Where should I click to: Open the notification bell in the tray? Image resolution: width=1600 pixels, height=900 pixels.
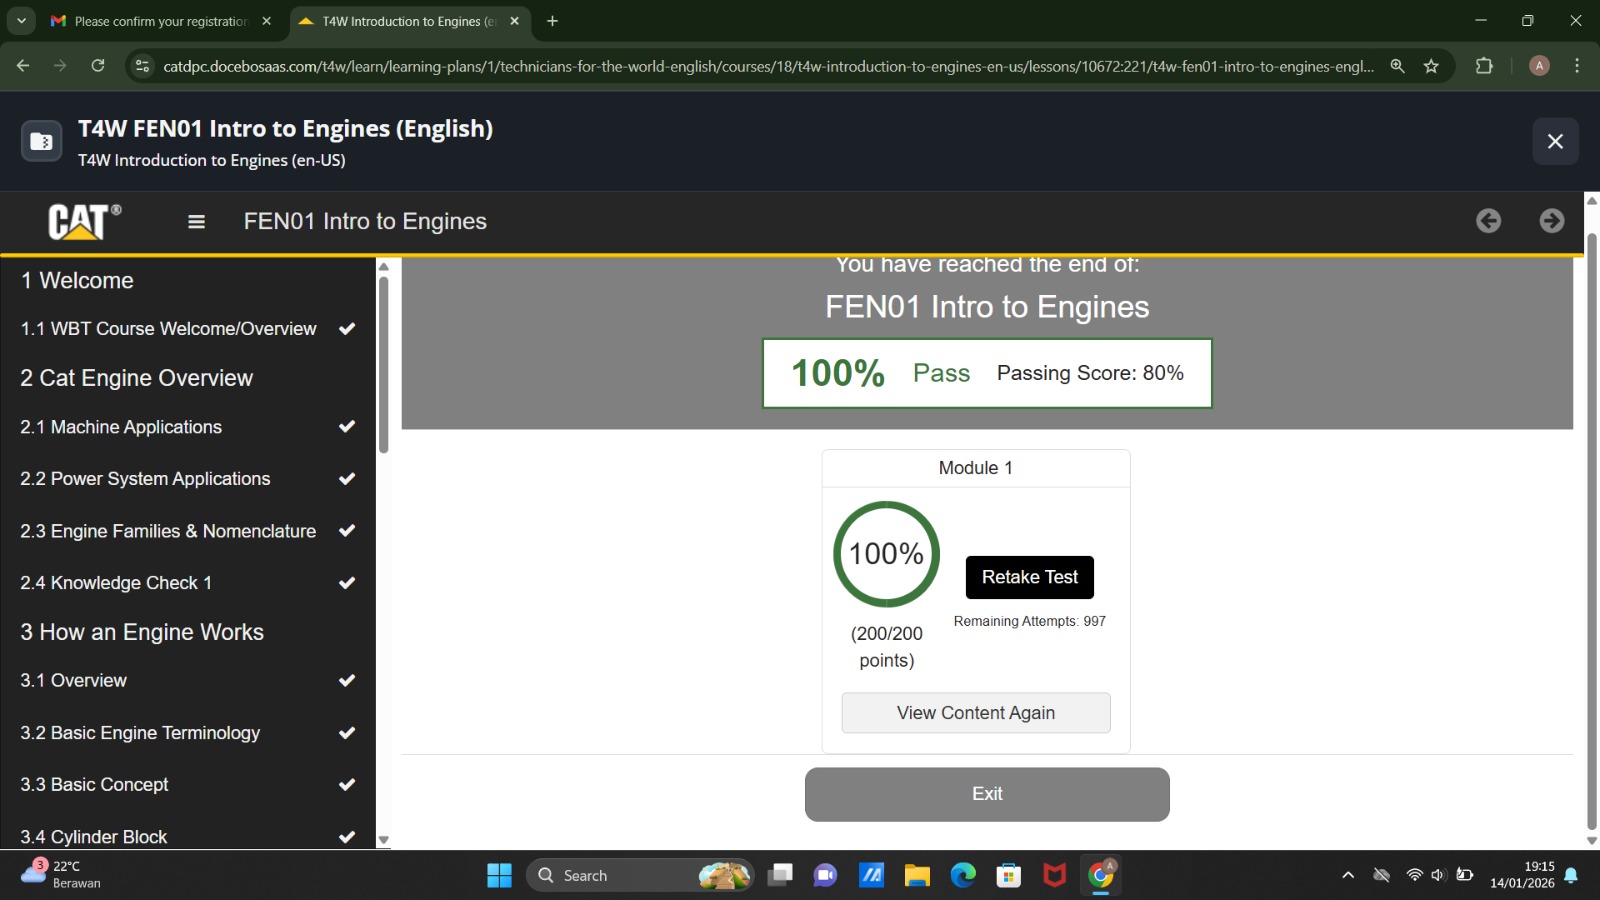coord(1571,876)
